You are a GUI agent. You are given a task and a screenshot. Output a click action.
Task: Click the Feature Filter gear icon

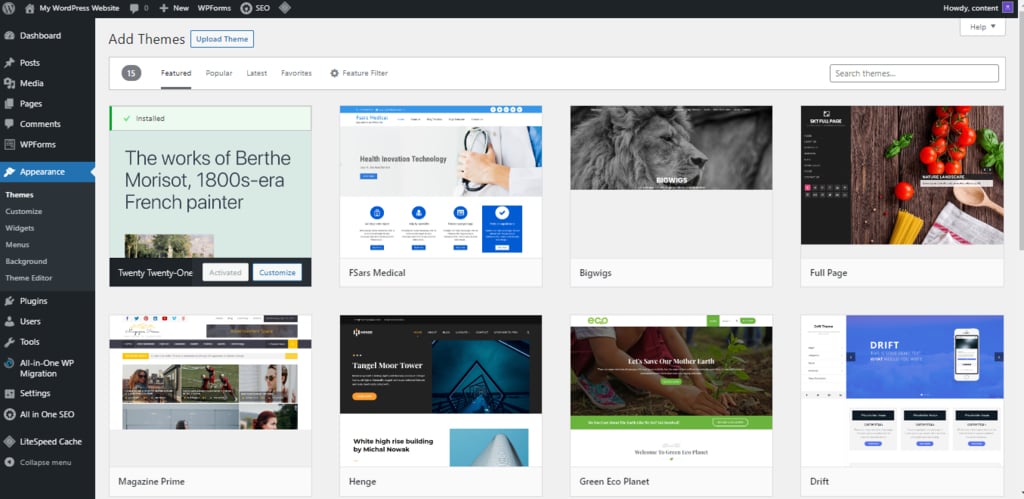click(334, 73)
